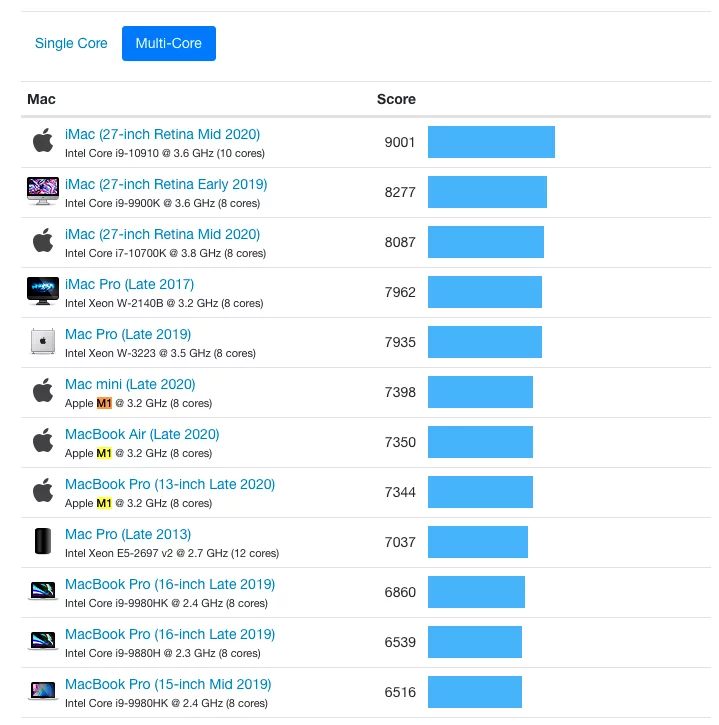This screenshot has width=719, height=725.
Task: Open Mac Pro (Late 2013) link
Action: point(128,534)
